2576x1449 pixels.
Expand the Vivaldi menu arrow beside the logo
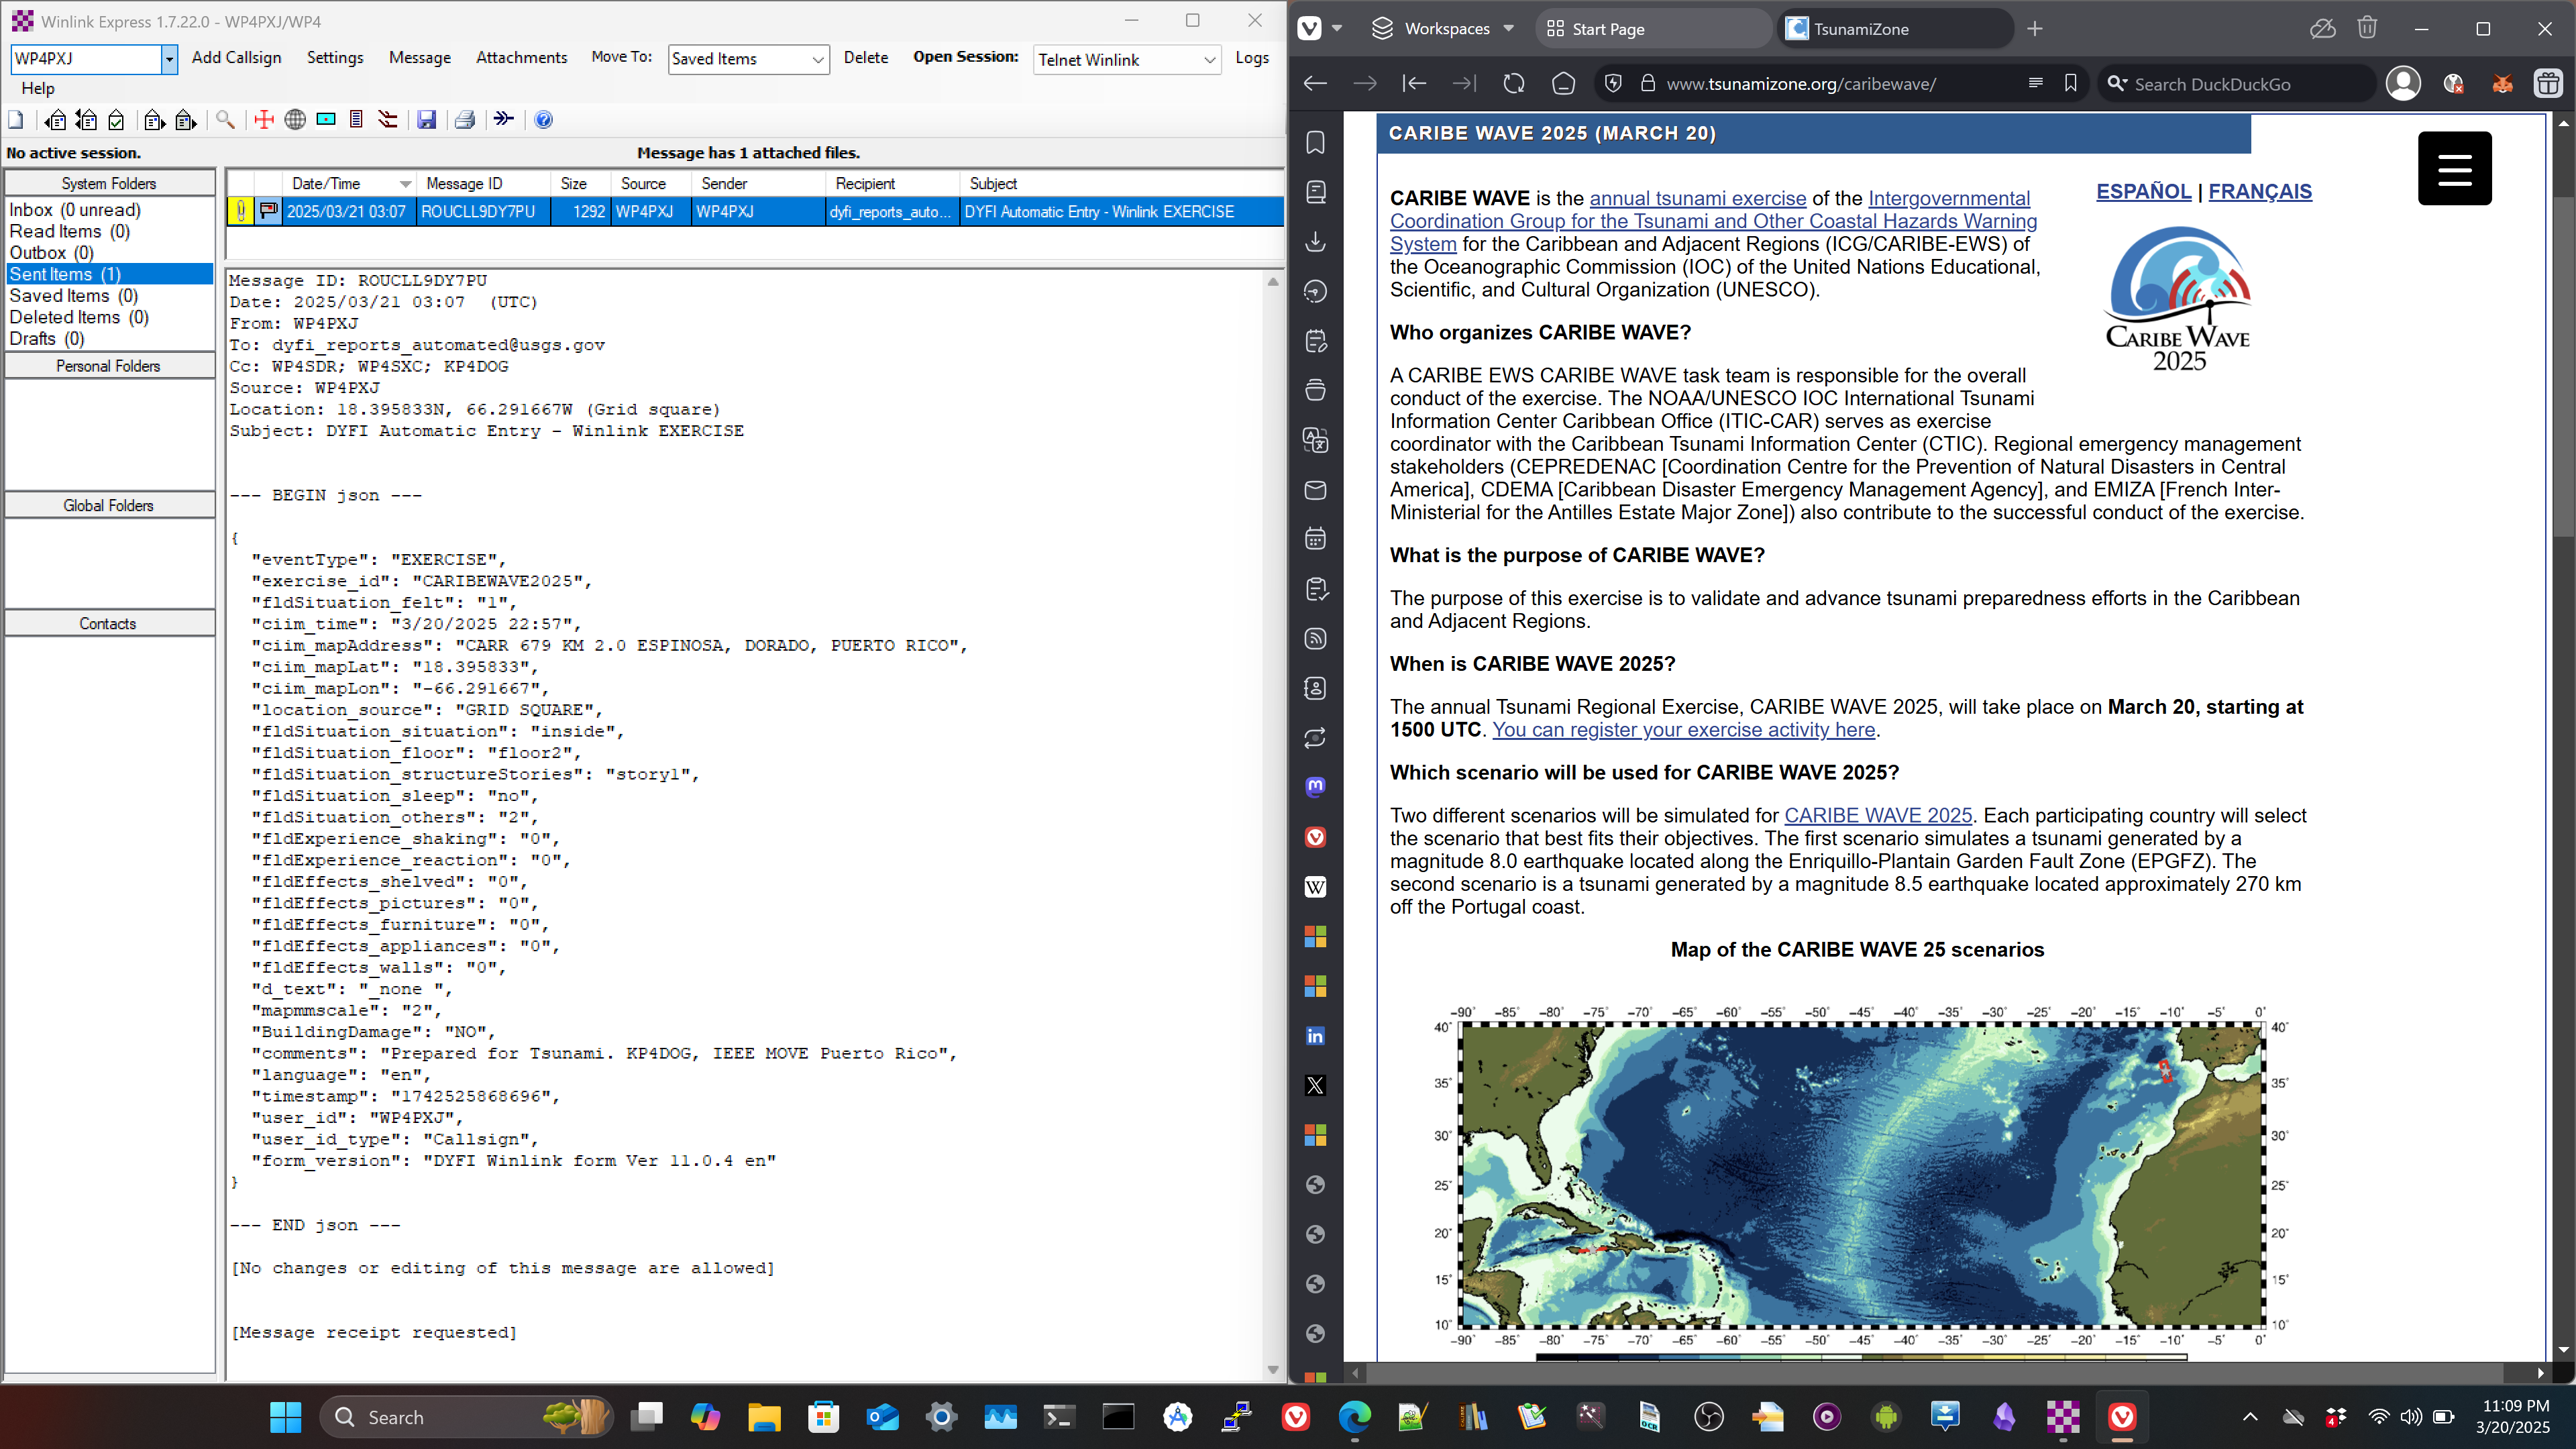click(1337, 29)
